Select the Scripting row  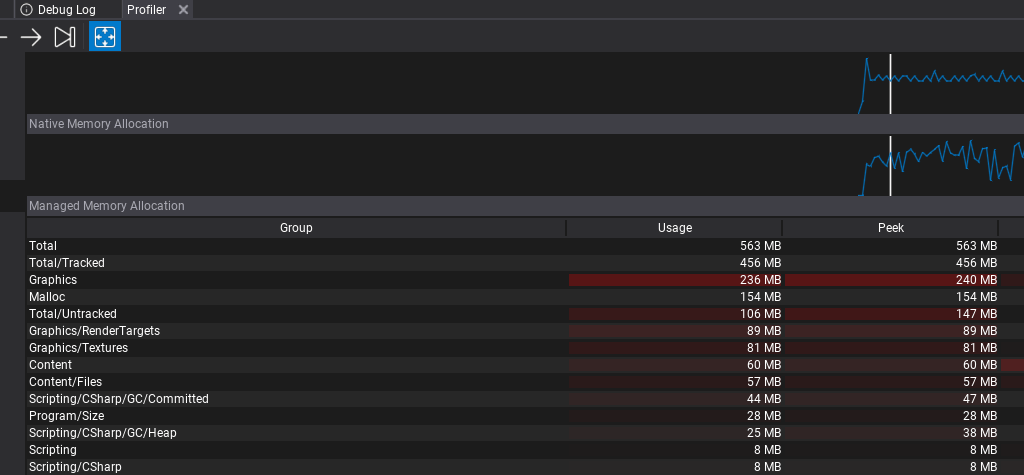tap(525, 450)
